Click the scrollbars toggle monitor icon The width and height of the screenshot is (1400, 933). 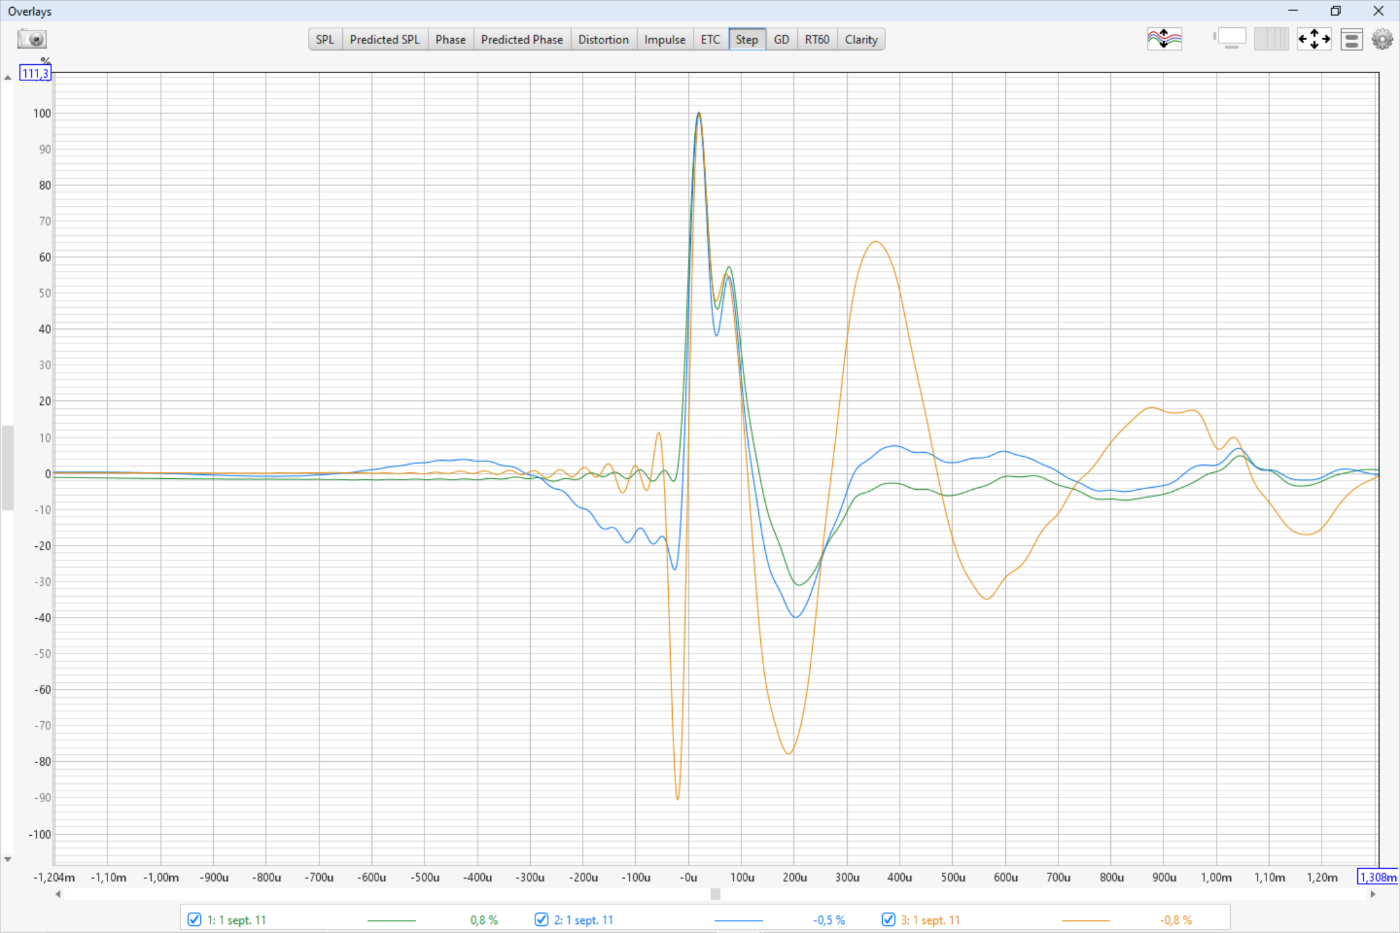[1231, 39]
